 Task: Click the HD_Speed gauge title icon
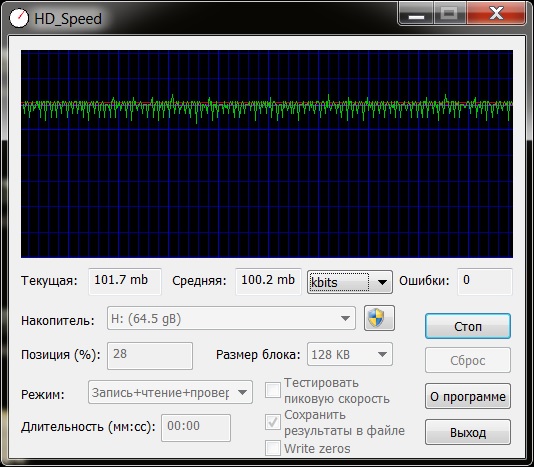(x=19, y=18)
